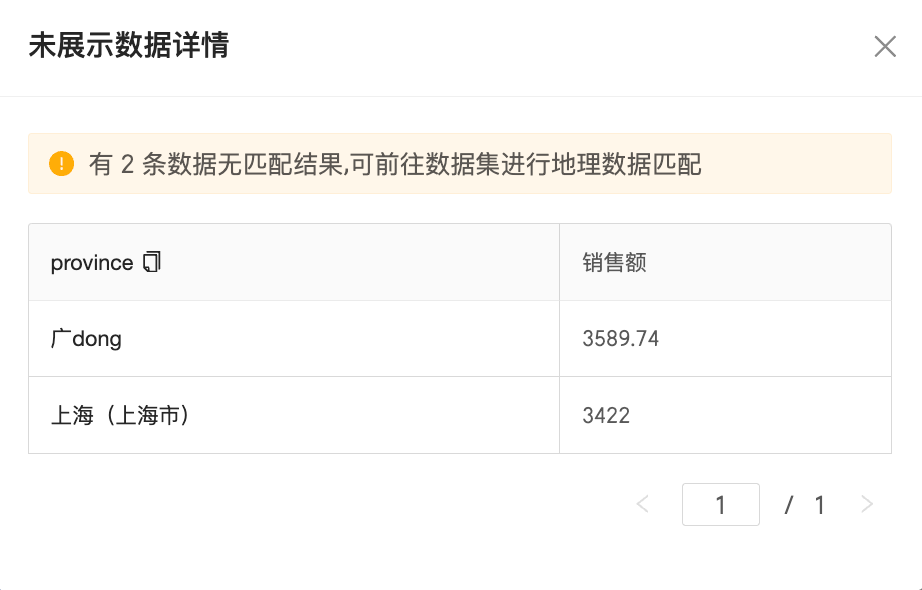Click the dialog title 未展示数据详情

[x=129, y=46]
